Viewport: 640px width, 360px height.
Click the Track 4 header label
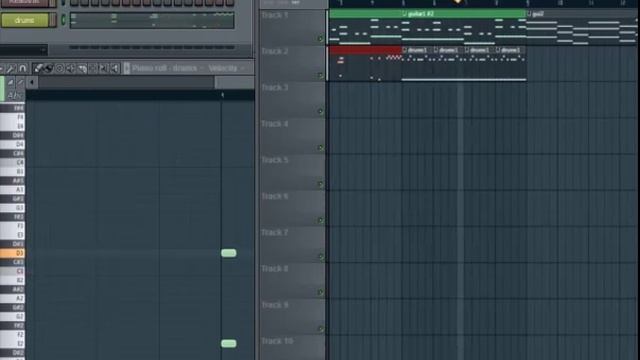(x=275, y=124)
